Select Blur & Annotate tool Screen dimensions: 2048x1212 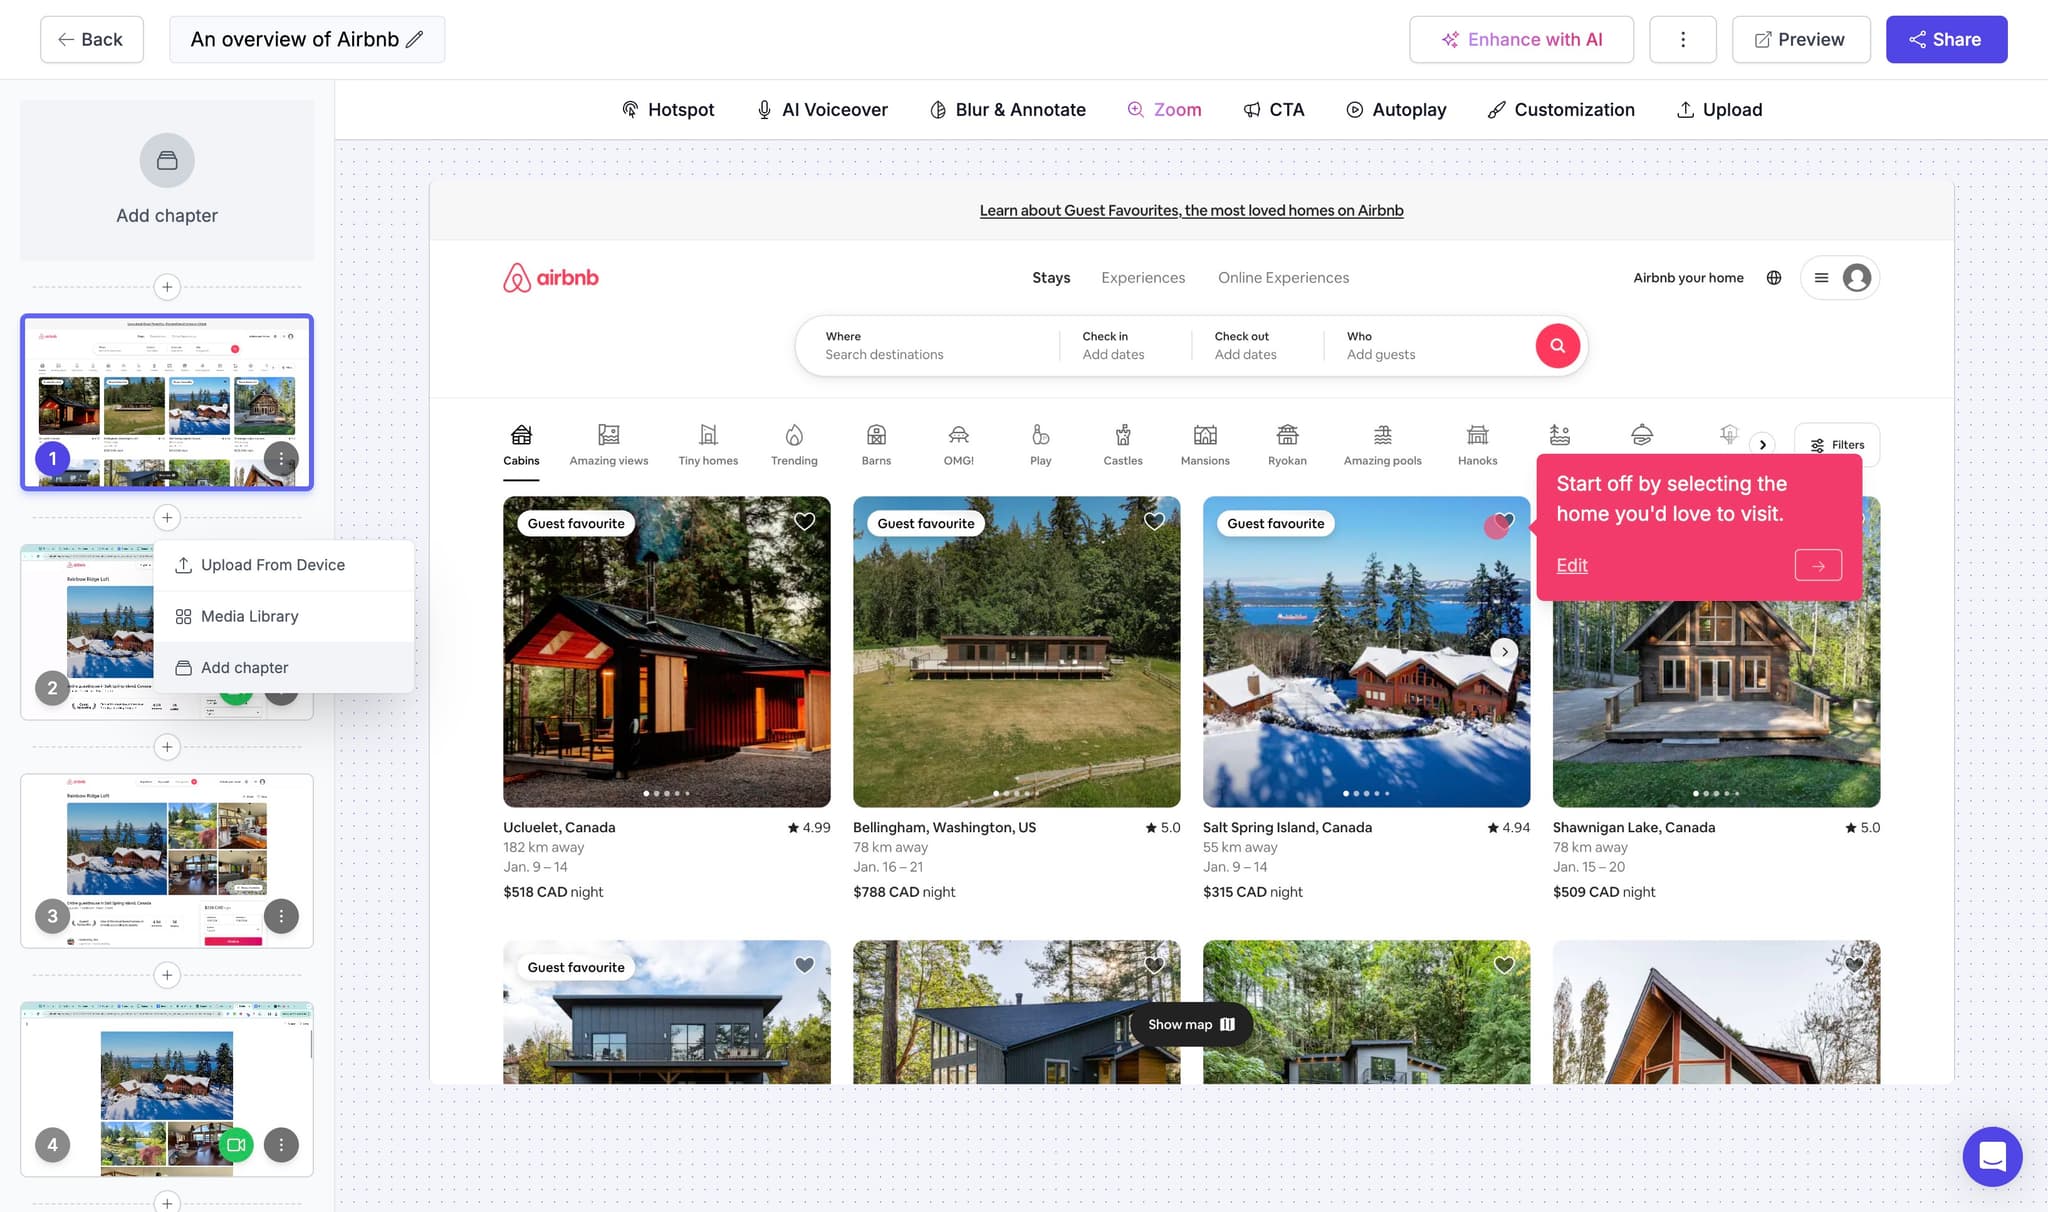click(x=1007, y=110)
